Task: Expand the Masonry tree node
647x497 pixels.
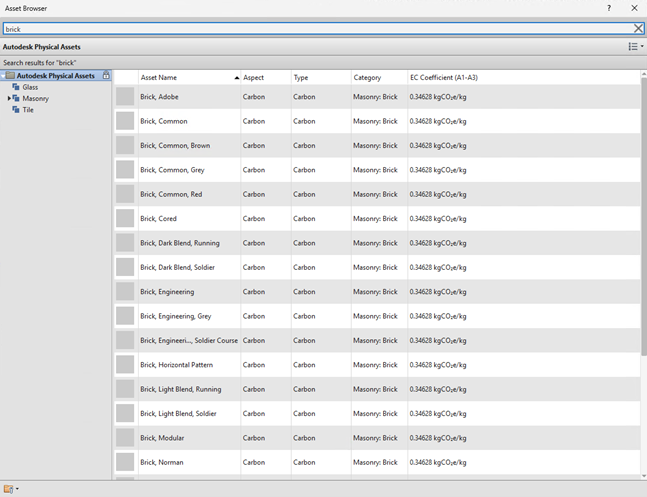Action: 10,99
